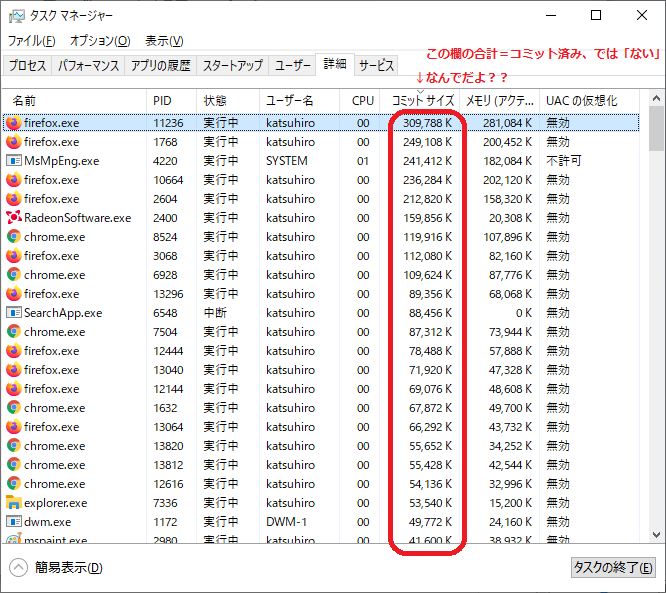Click the explorer.exe folder icon
Viewport: 666px width, 593px height.
pyautogui.click(x=14, y=503)
